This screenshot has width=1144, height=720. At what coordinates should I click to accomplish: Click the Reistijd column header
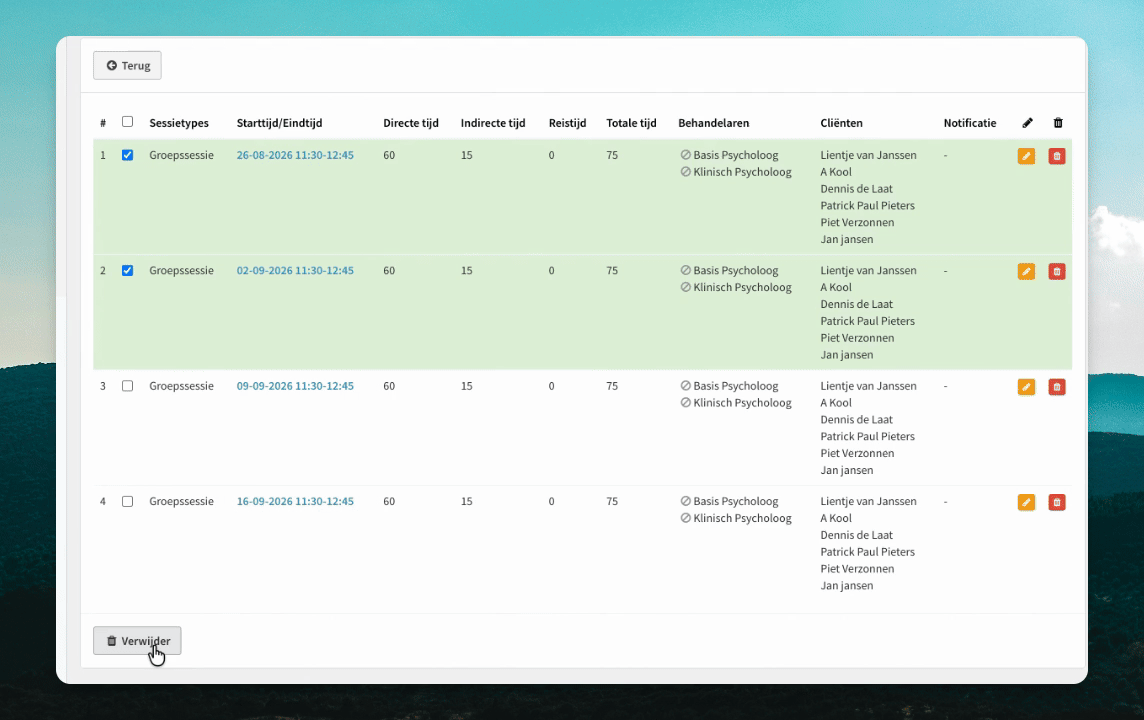click(568, 123)
